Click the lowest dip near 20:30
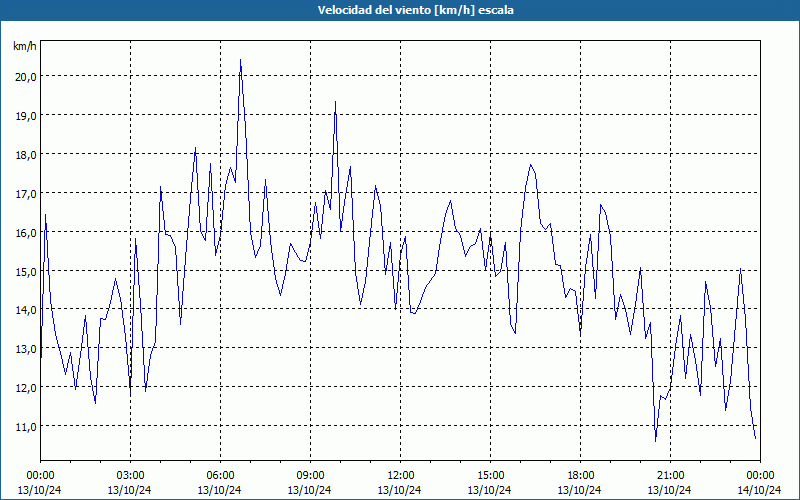Screen dimensions: 800x500 coord(656,441)
